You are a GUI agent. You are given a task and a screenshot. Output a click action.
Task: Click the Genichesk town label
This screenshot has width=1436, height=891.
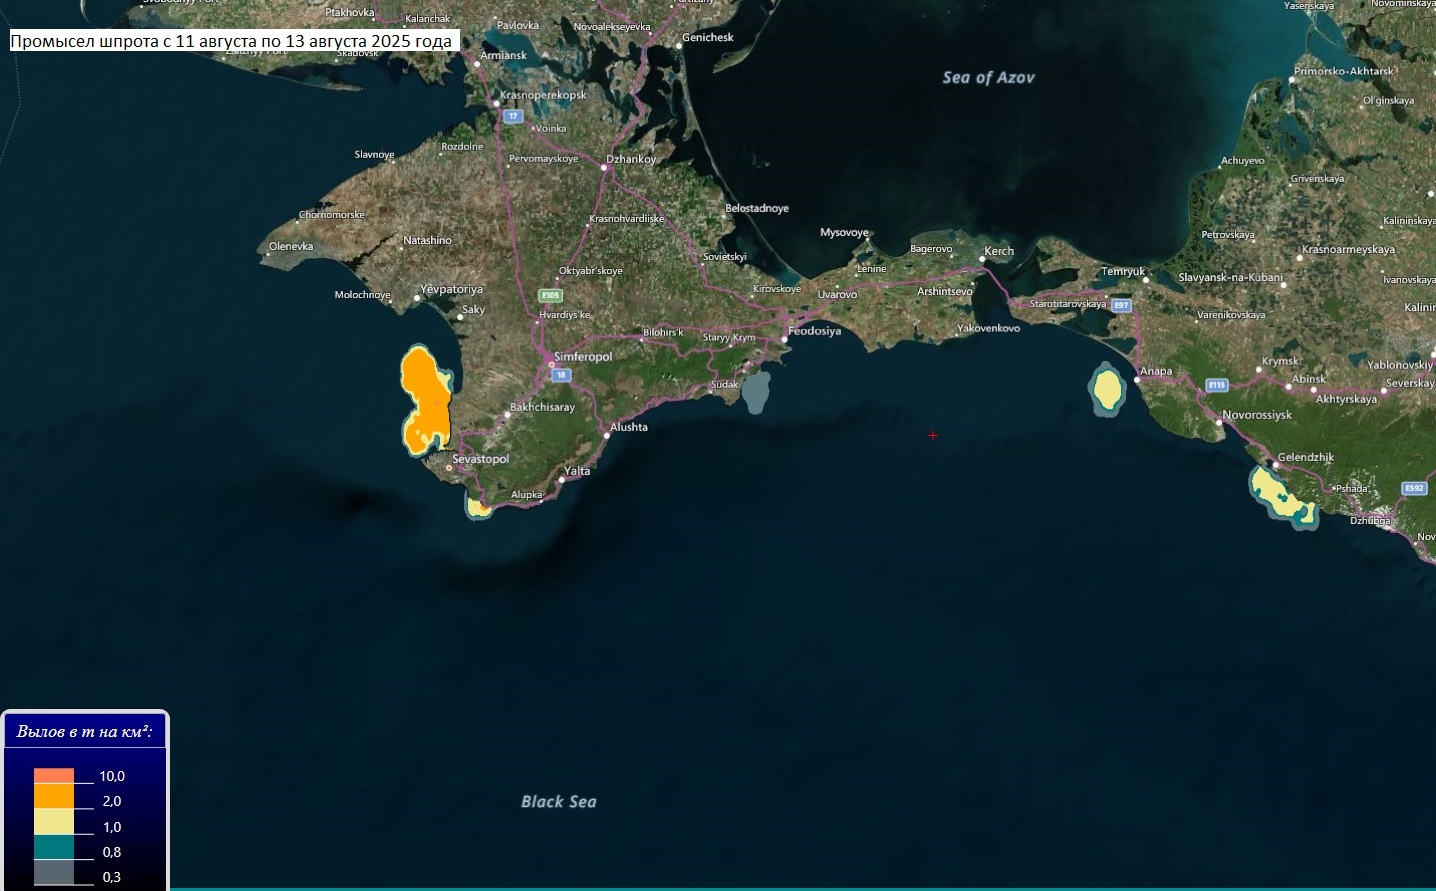point(708,37)
